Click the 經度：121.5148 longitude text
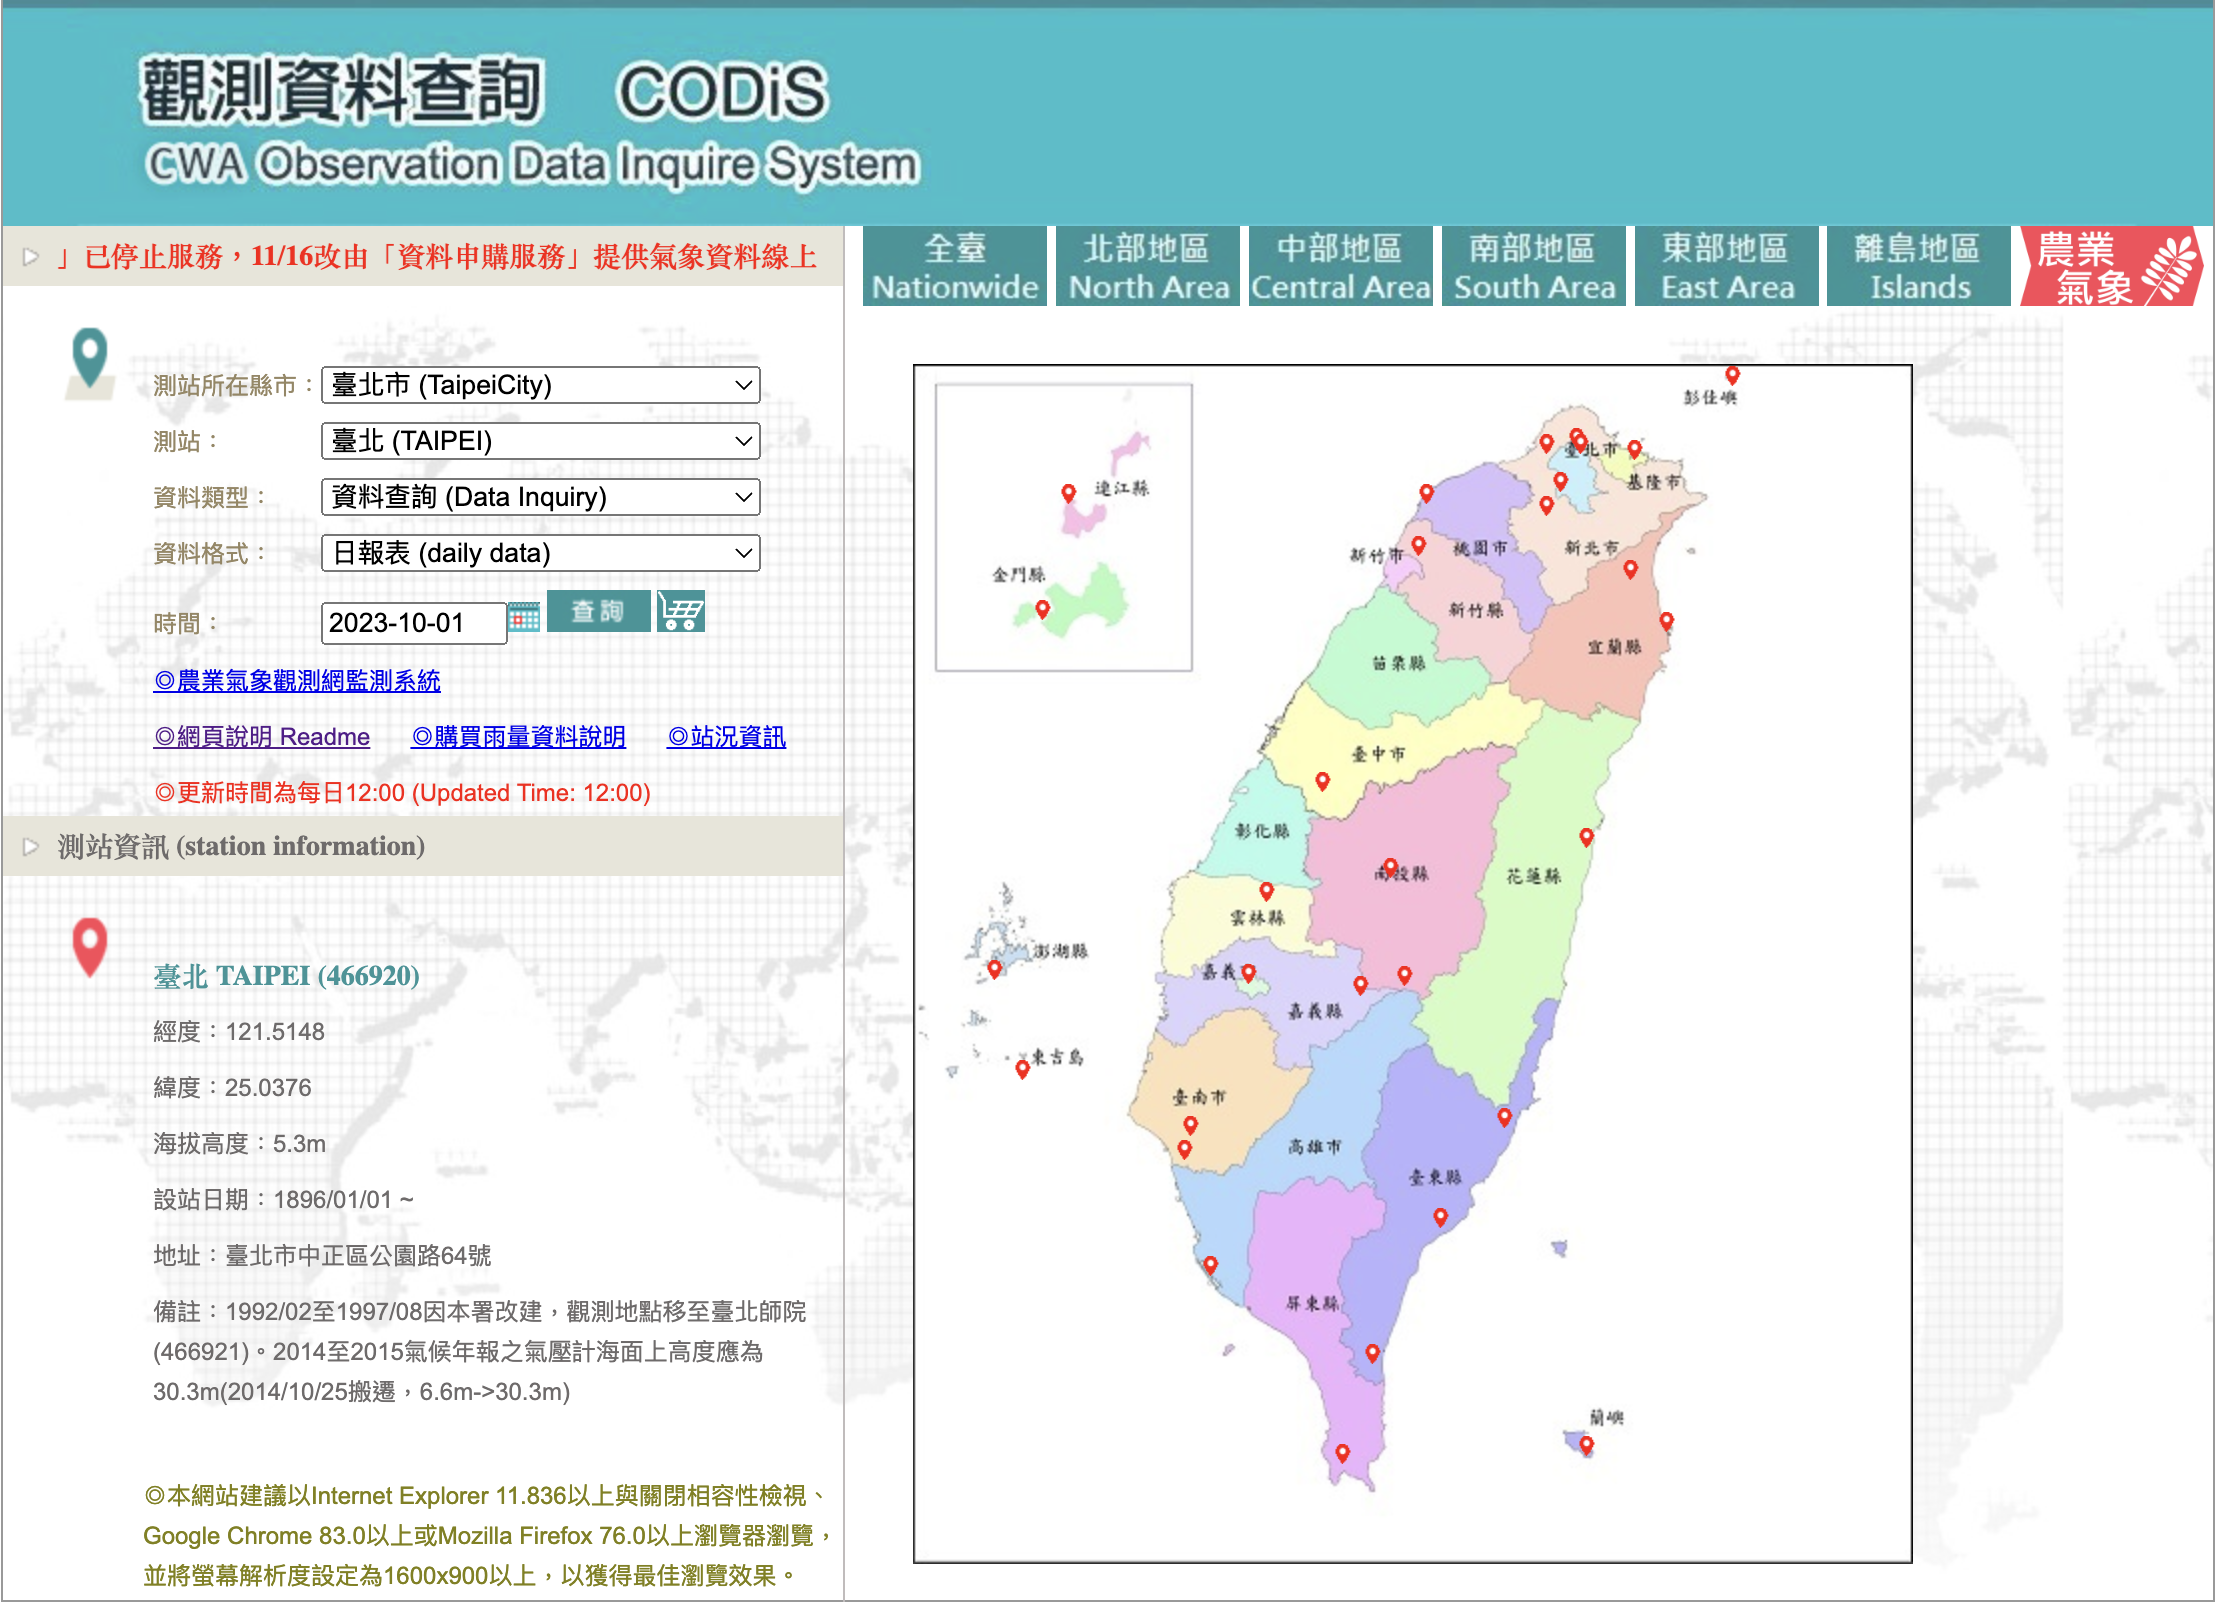Viewport: 2220px width, 1608px height. coord(239,1032)
